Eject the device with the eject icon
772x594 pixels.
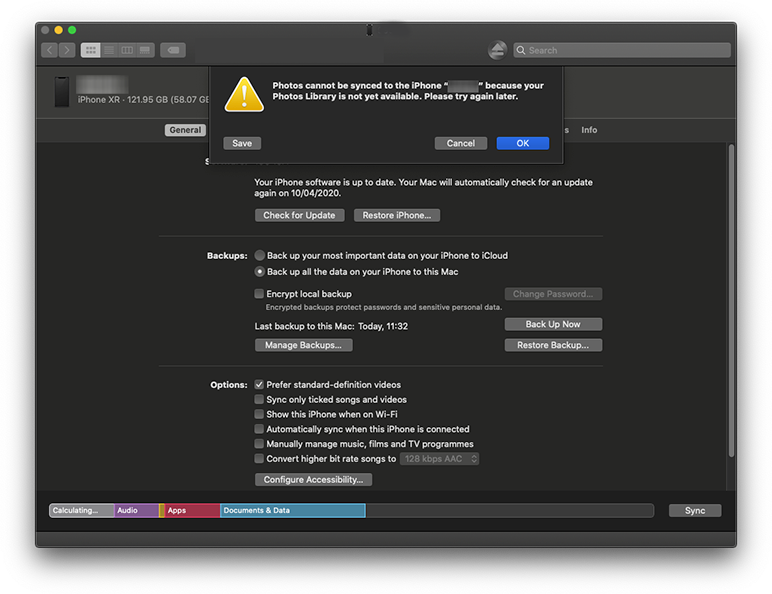pos(497,50)
